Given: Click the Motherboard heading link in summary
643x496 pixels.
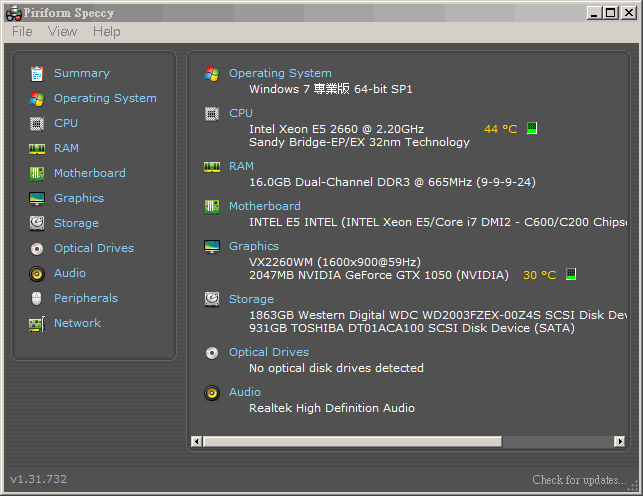Looking at the screenshot, I should point(264,206).
